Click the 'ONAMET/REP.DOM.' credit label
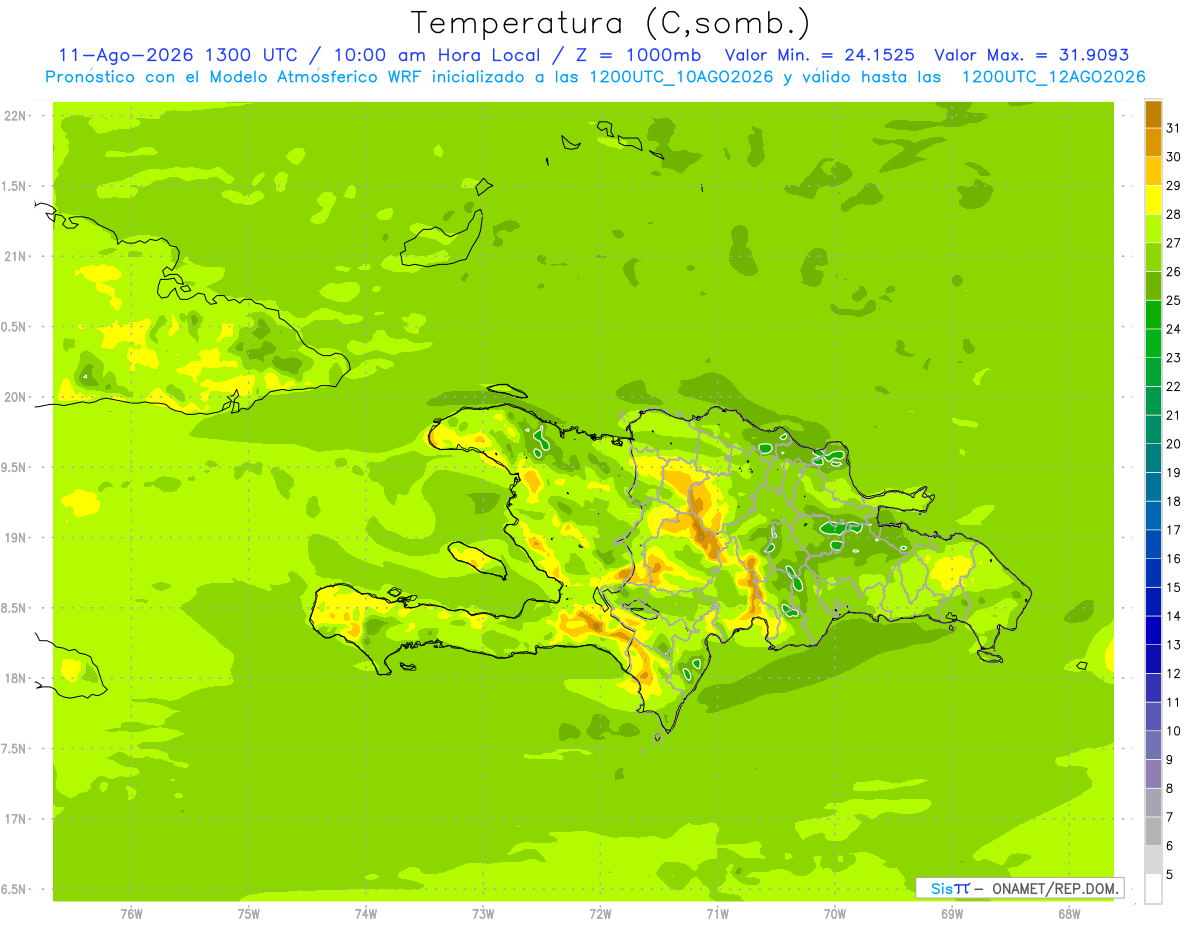1200x927 pixels. point(1054,888)
